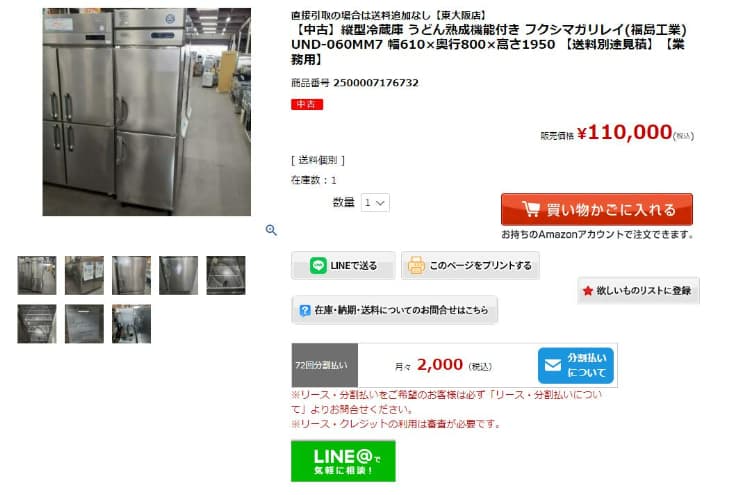Select the fifth thumbnail in top row

click(x=226, y=276)
